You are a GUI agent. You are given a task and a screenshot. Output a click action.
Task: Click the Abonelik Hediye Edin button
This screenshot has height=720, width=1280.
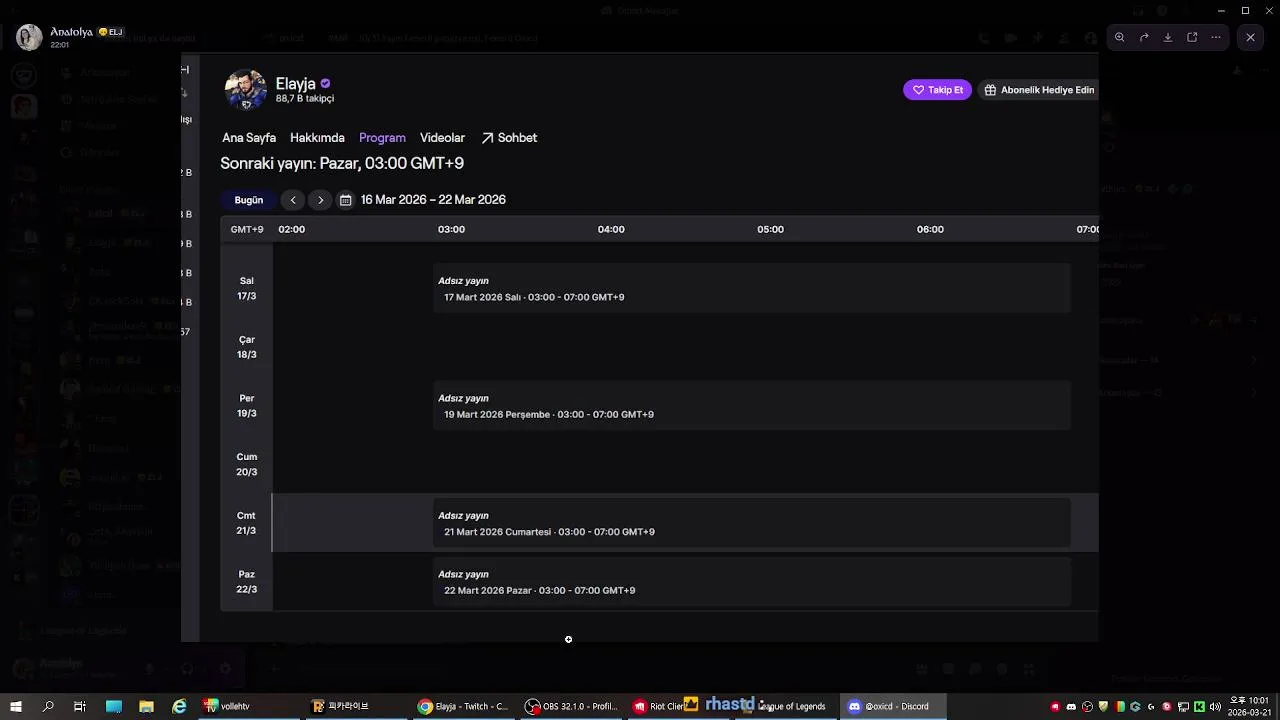pyautogui.click(x=1039, y=90)
